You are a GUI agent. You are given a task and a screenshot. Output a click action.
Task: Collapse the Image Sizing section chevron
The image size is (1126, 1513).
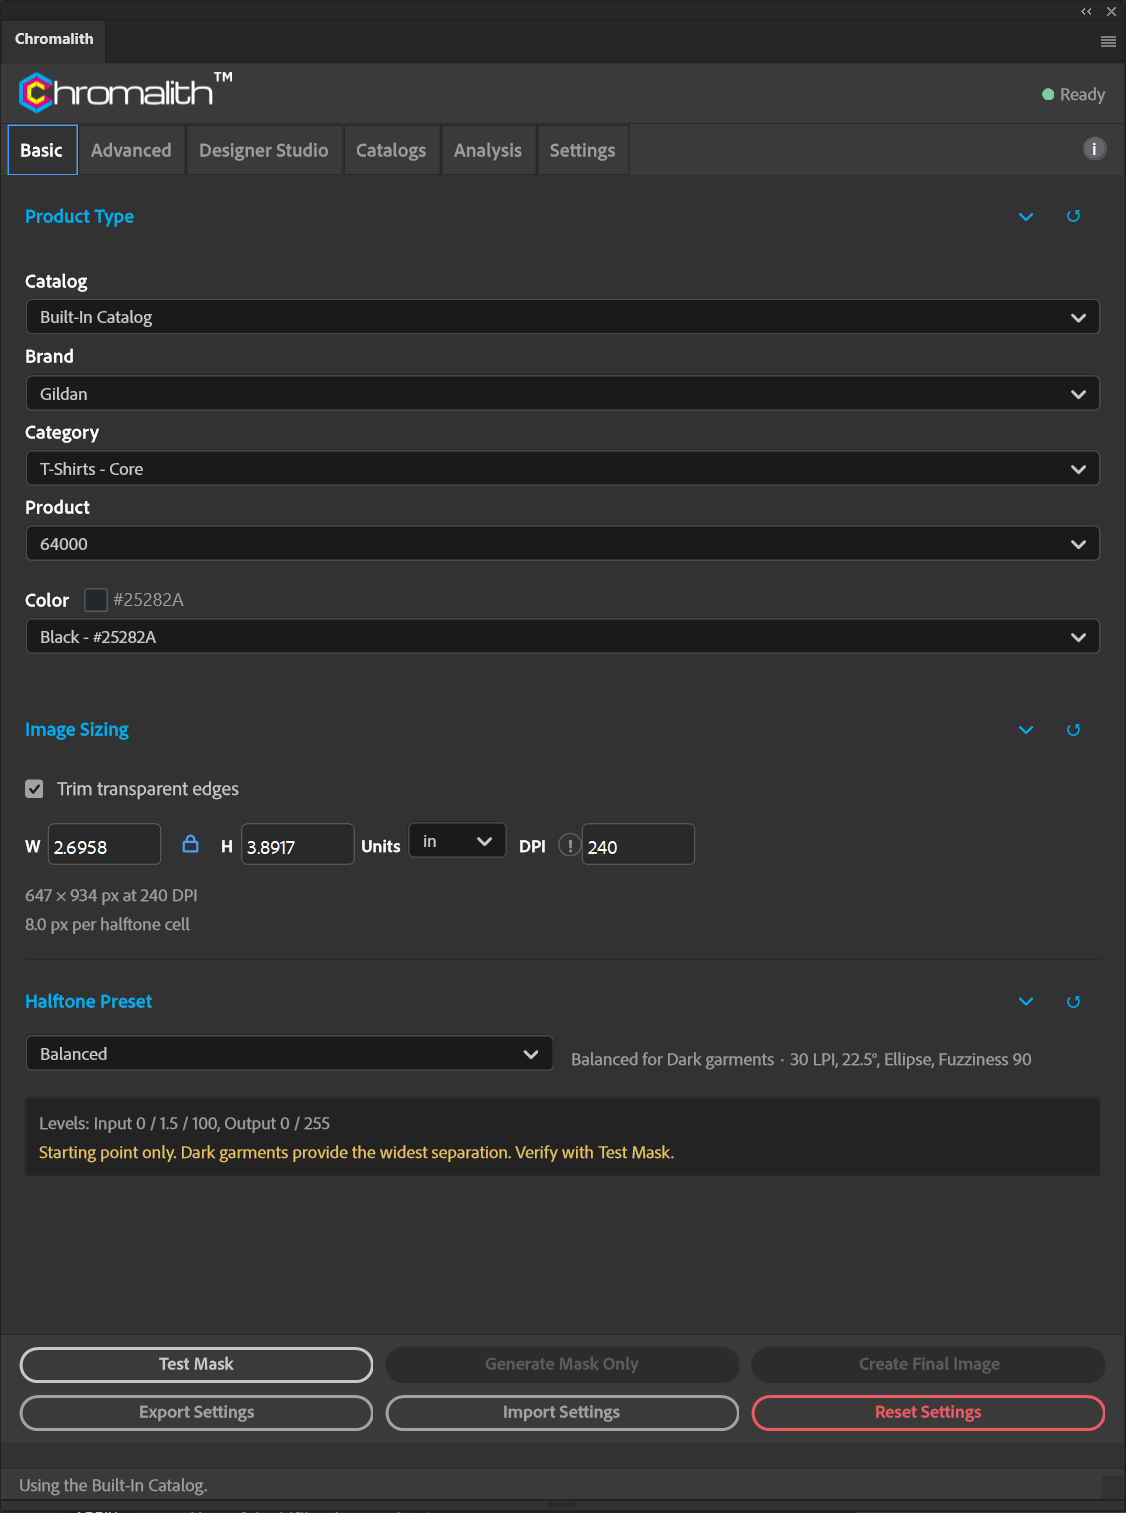click(1026, 730)
